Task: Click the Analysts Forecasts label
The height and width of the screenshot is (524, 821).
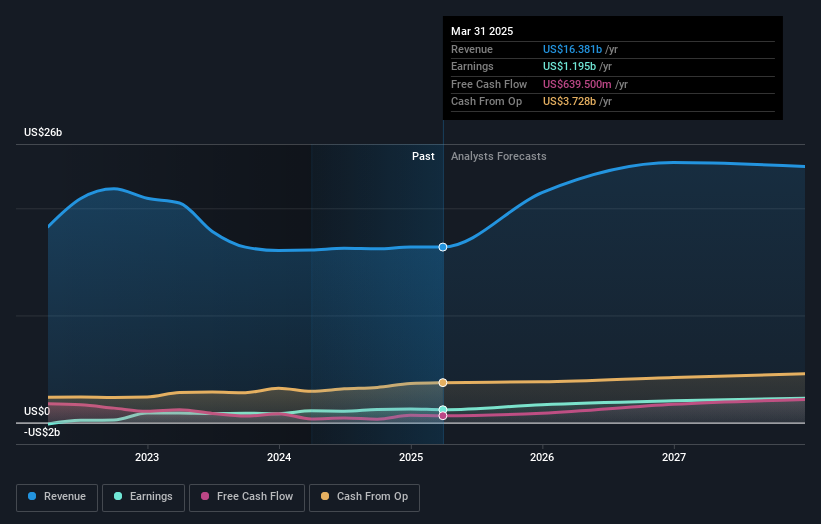Action: [x=498, y=156]
